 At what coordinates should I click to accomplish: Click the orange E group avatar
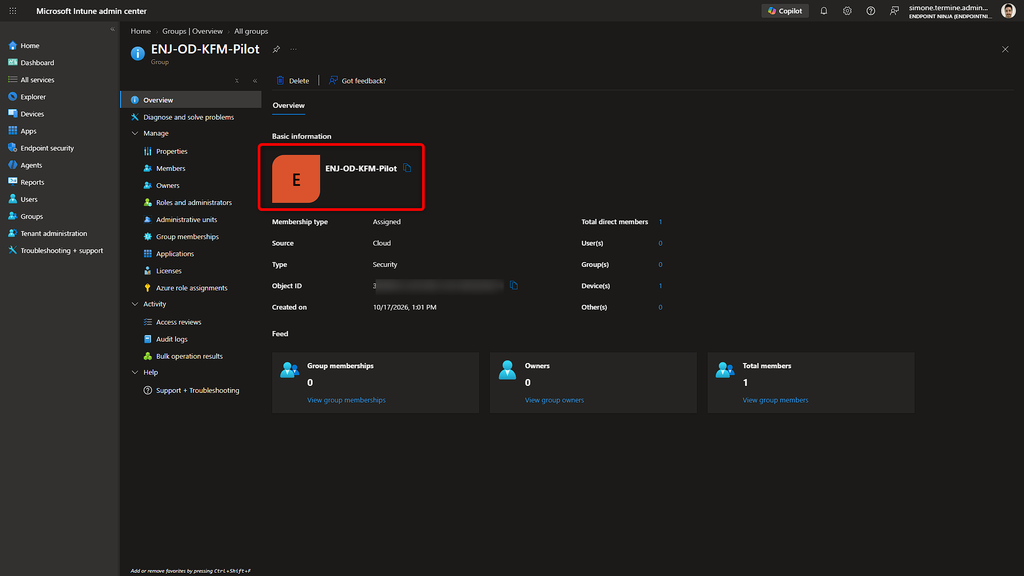pyautogui.click(x=296, y=179)
